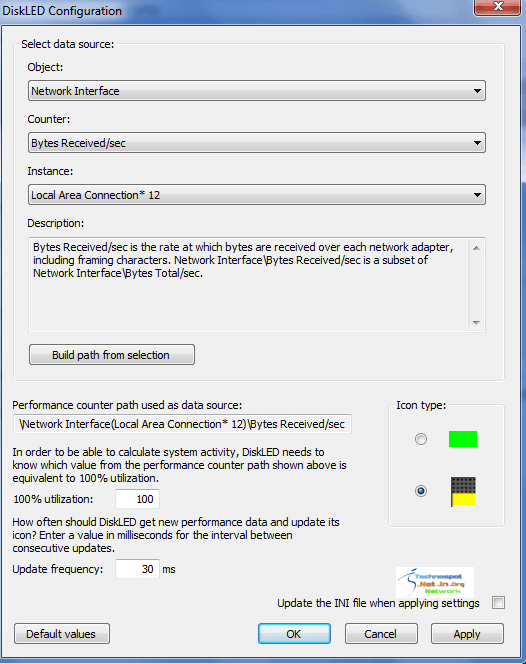This screenshot has width=526, height=664.
Task: Click the solid green LED icon preview
Action: point(462,439)
